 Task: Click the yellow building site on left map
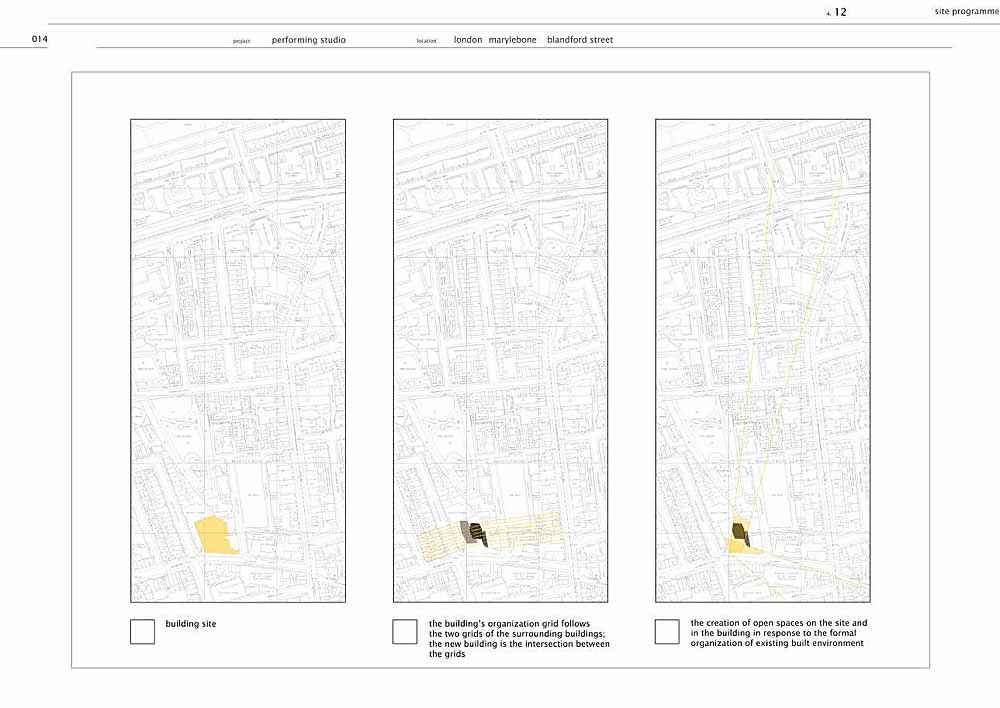point(215,535)
